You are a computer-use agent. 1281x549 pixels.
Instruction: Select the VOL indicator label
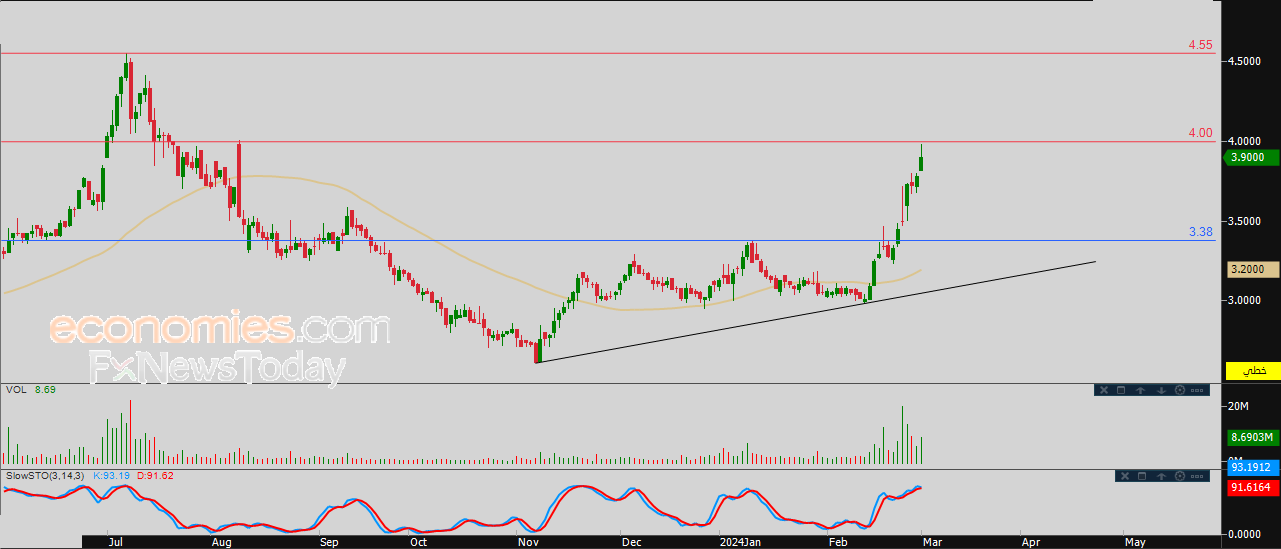(x=15, y=389)
